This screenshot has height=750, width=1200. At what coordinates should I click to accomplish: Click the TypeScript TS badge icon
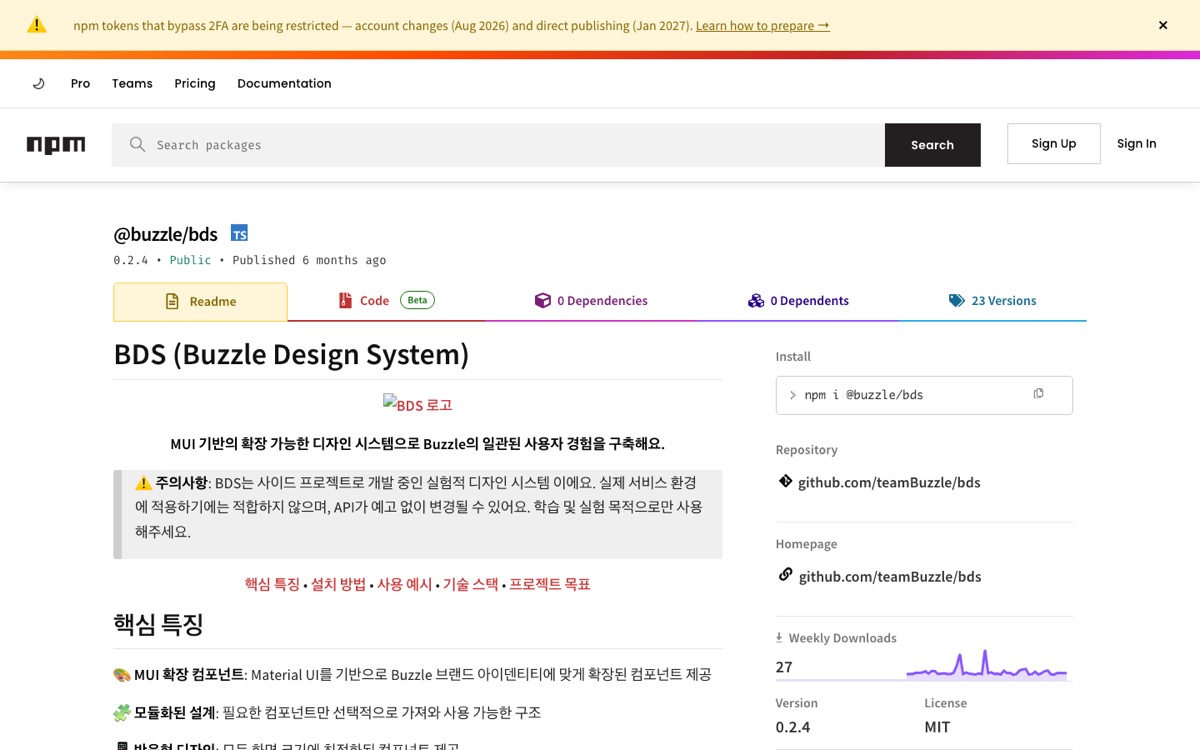click(x=239, y=233)
